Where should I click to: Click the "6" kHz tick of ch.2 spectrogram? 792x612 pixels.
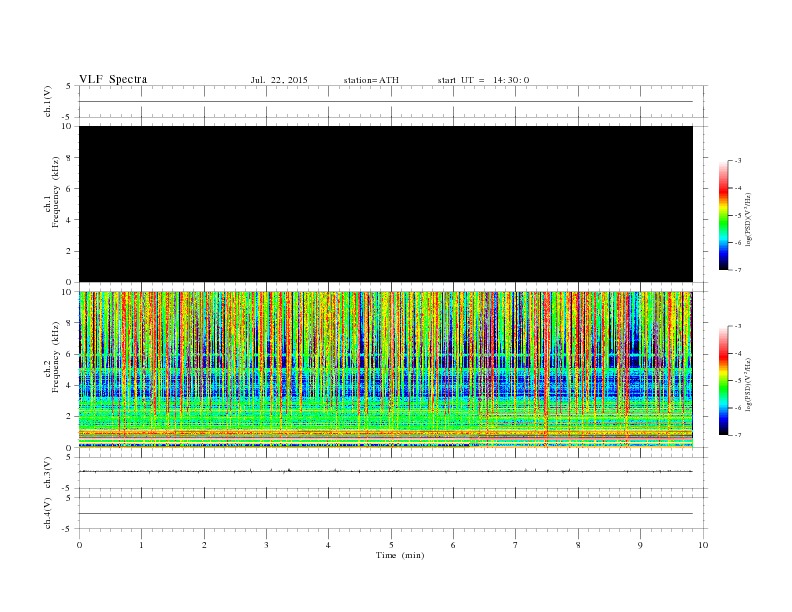pos(69,354)
